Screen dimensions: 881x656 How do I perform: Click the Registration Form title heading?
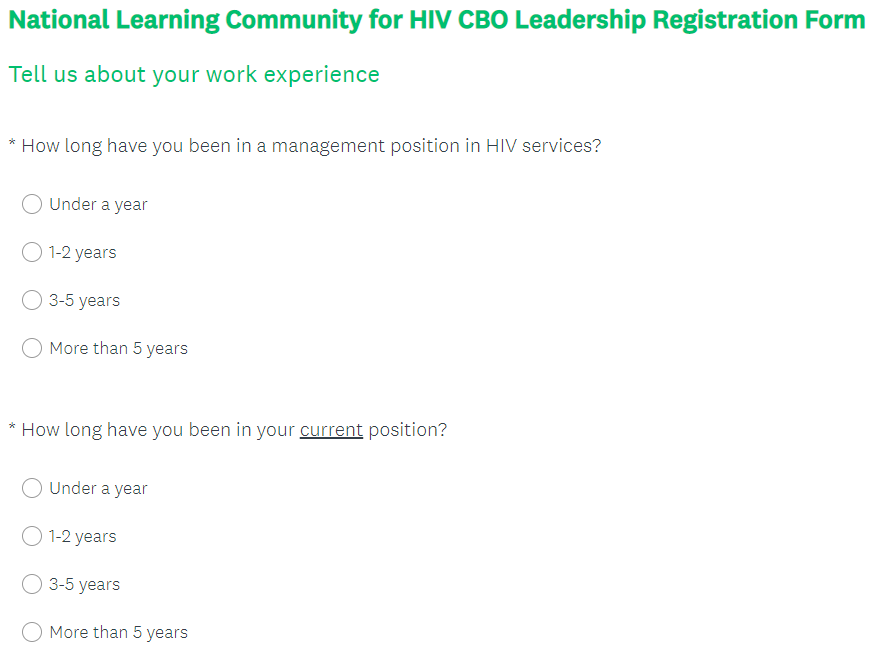pyautogui.click(x=437, y=20)
